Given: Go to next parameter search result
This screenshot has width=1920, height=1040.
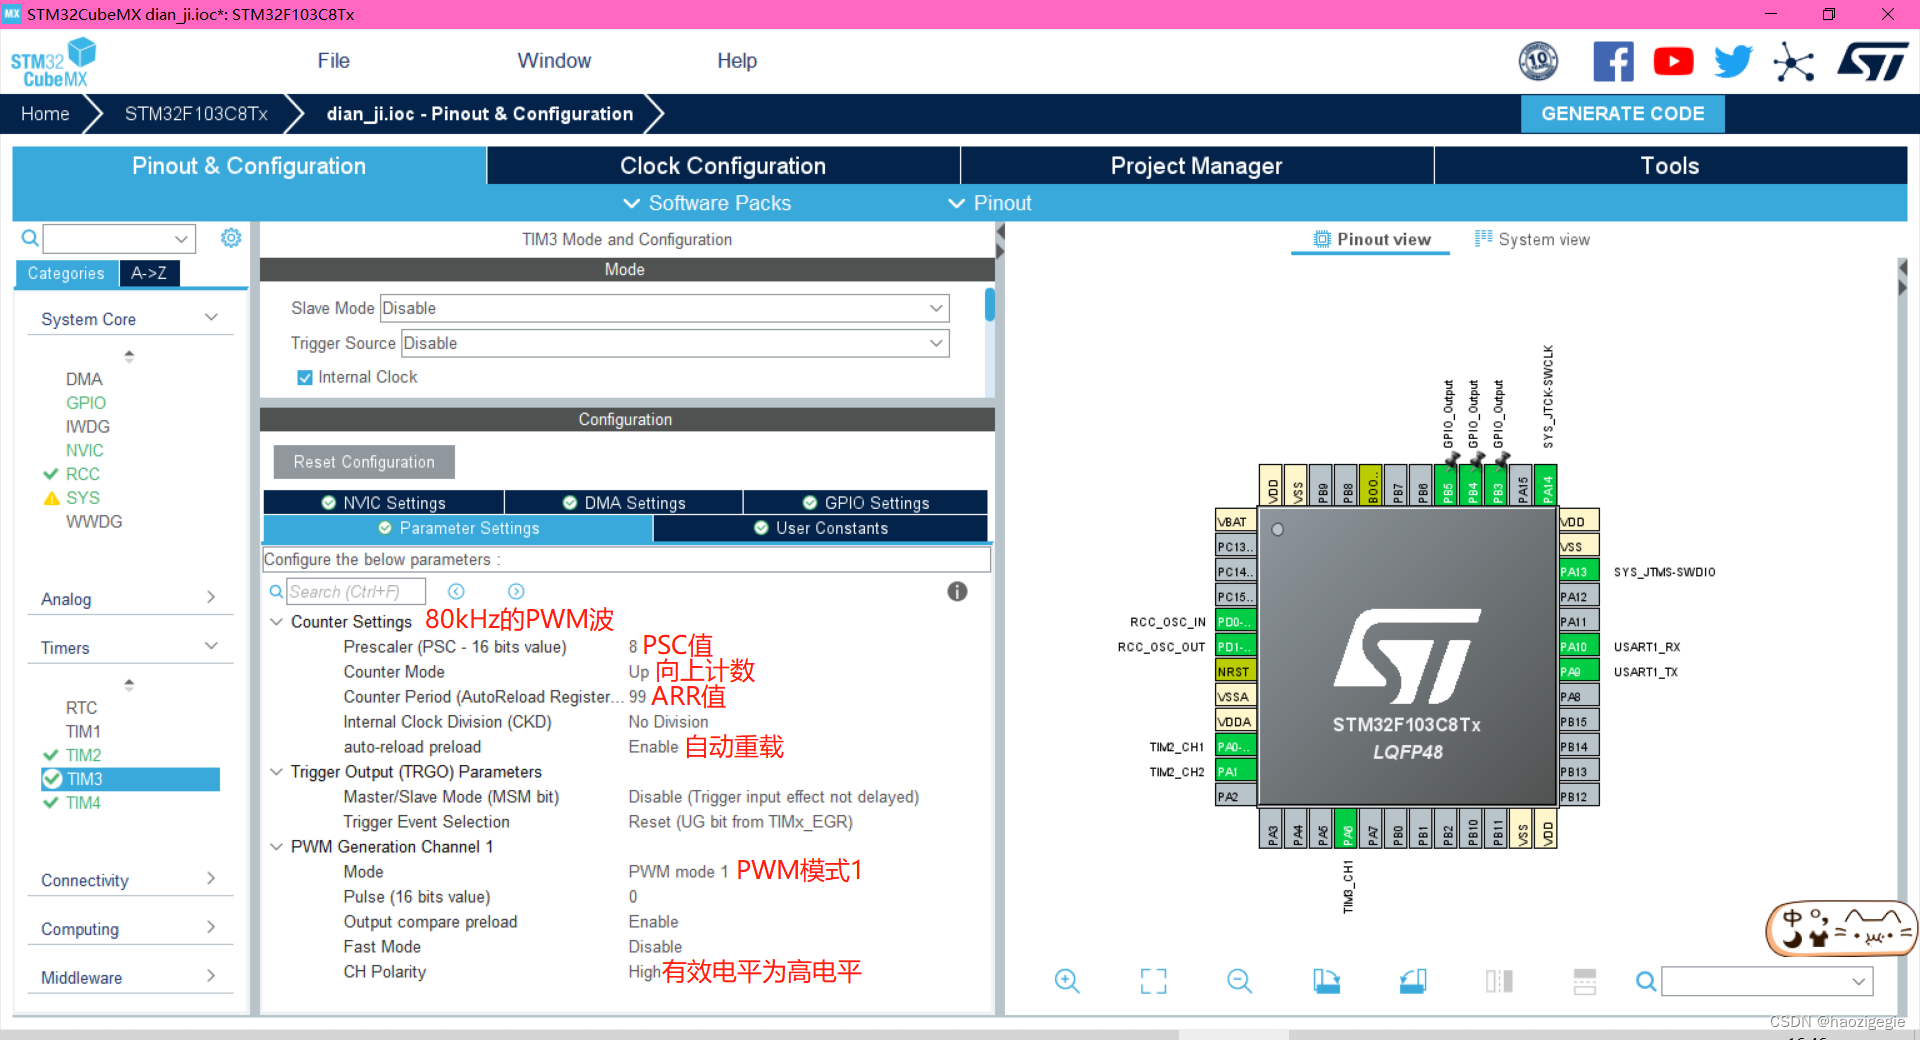Looking at the screenshot, I should click(516, 591).
